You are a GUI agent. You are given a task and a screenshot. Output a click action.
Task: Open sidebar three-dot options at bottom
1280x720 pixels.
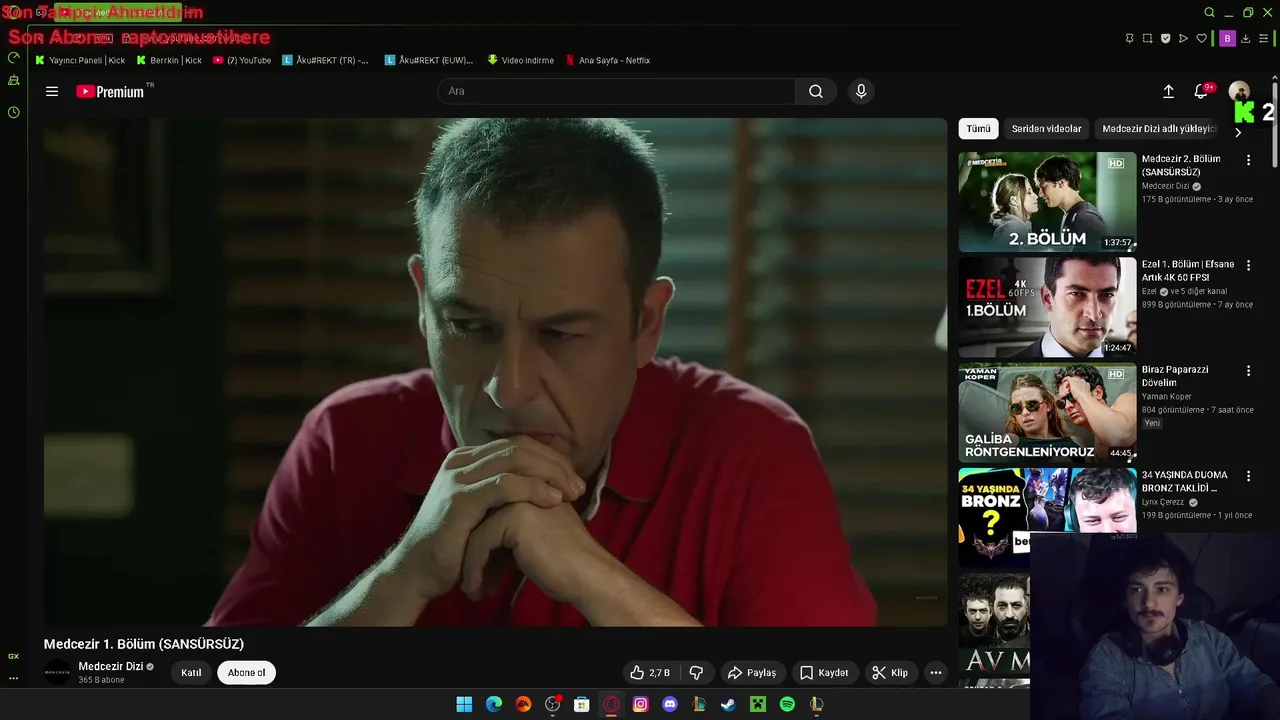coord(13,677)
